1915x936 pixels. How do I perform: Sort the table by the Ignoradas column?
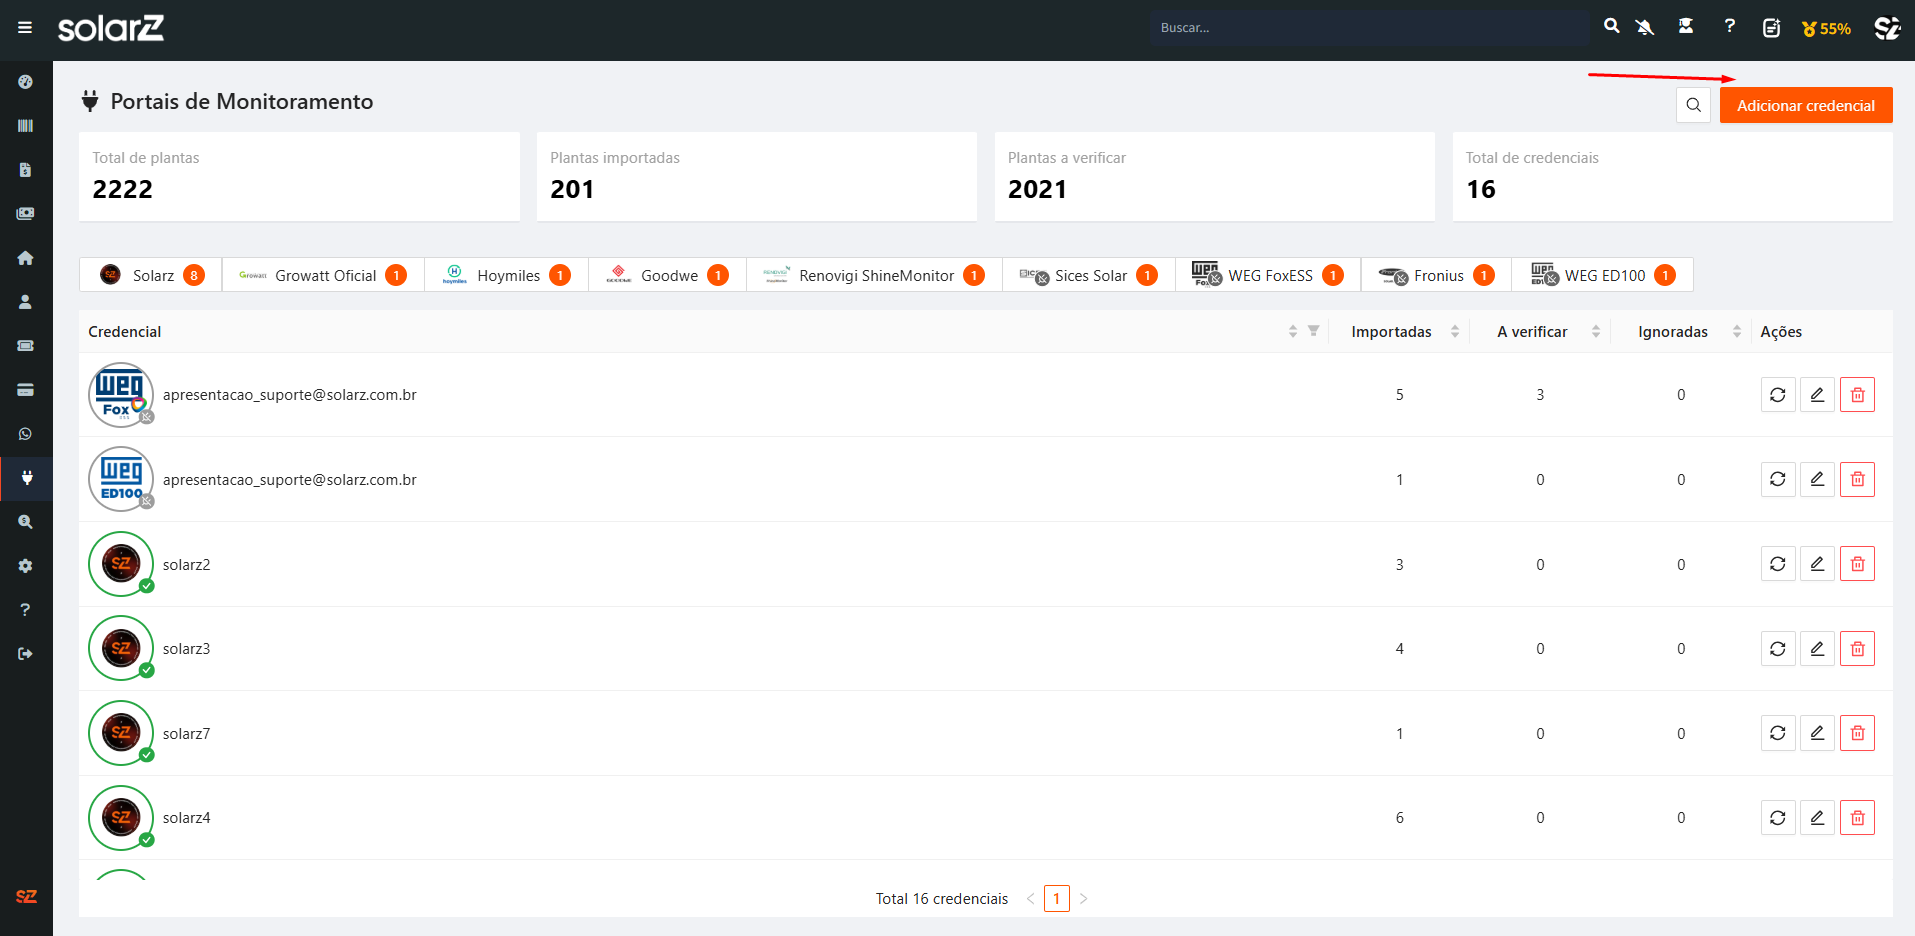[x=1736, y=332]
